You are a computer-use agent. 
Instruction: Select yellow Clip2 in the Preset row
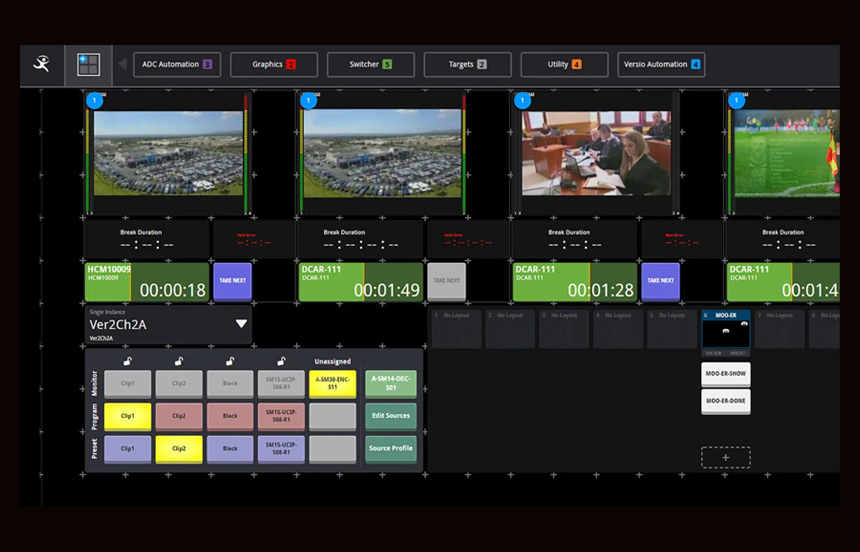(179, 449)
